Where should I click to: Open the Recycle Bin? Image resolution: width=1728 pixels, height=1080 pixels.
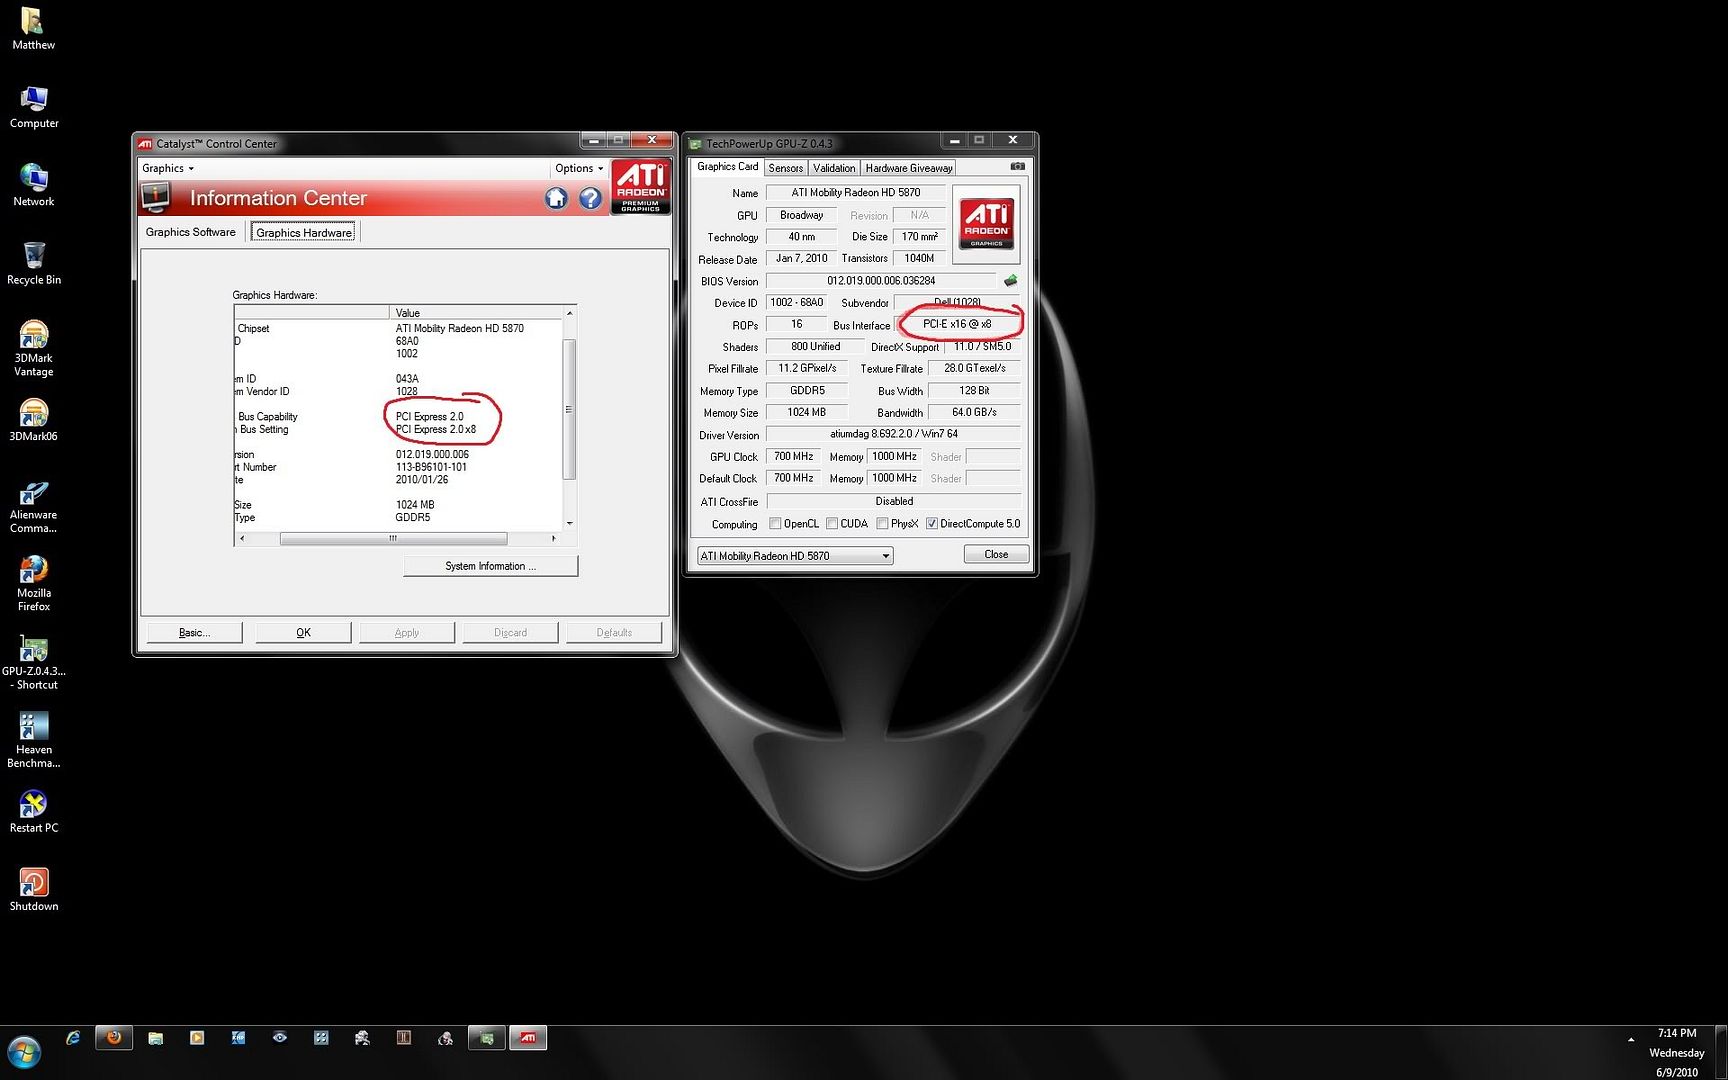(33, 263)
